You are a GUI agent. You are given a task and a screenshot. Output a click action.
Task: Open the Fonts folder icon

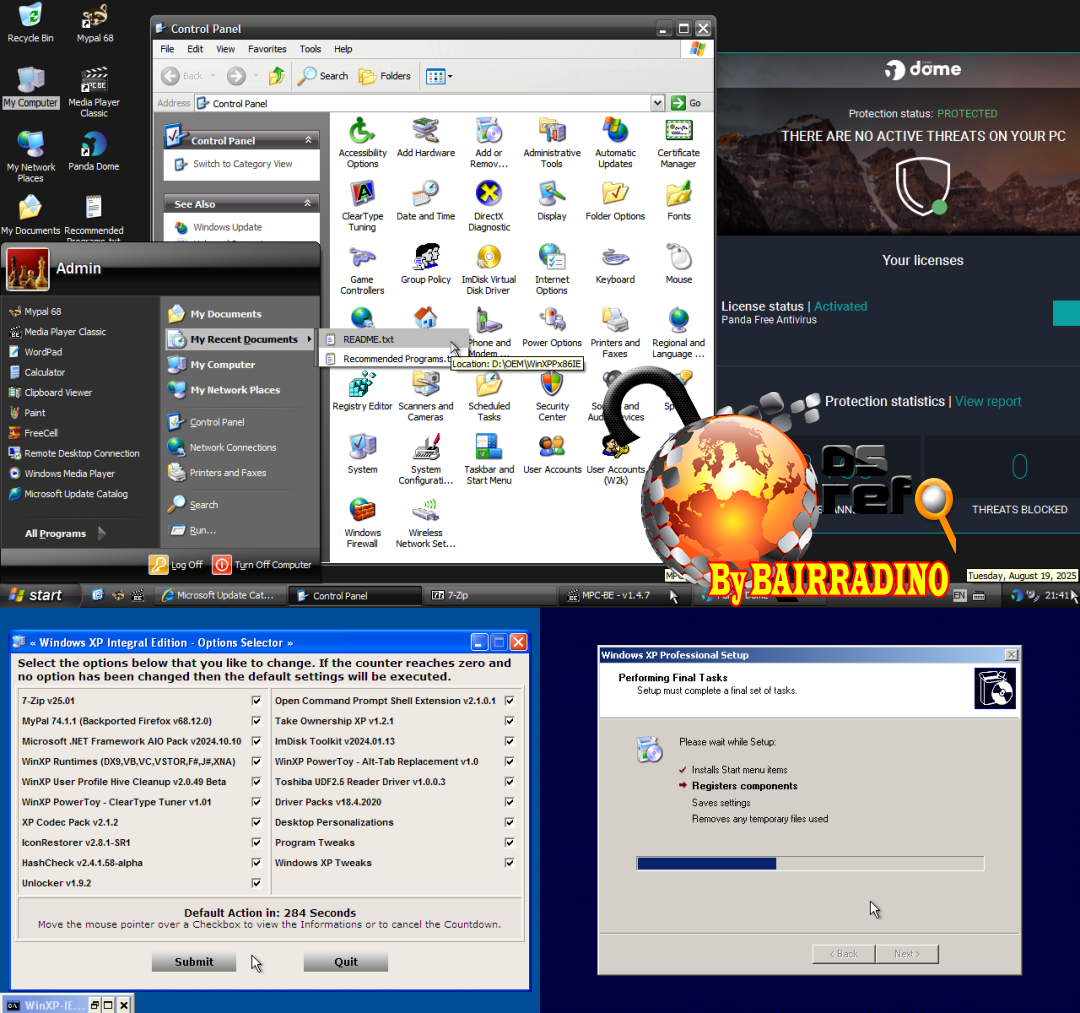coord(678,201)
